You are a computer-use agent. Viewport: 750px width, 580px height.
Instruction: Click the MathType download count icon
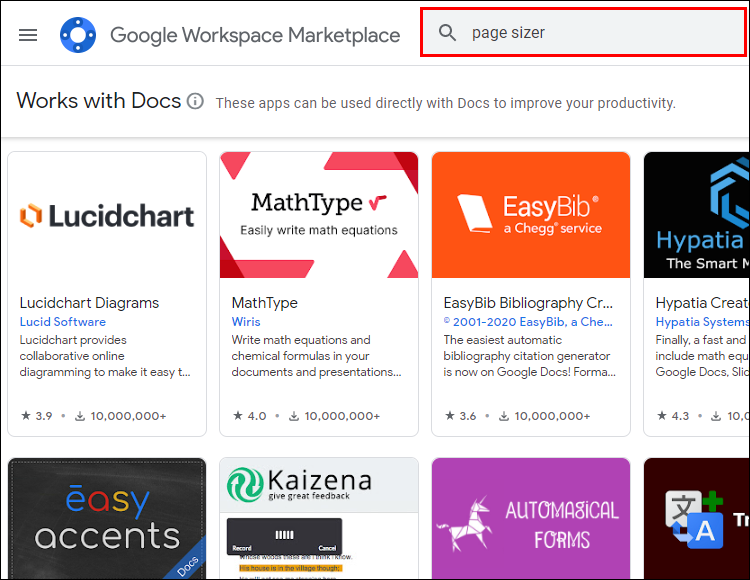pyautogui.click(x=294, y=416)
